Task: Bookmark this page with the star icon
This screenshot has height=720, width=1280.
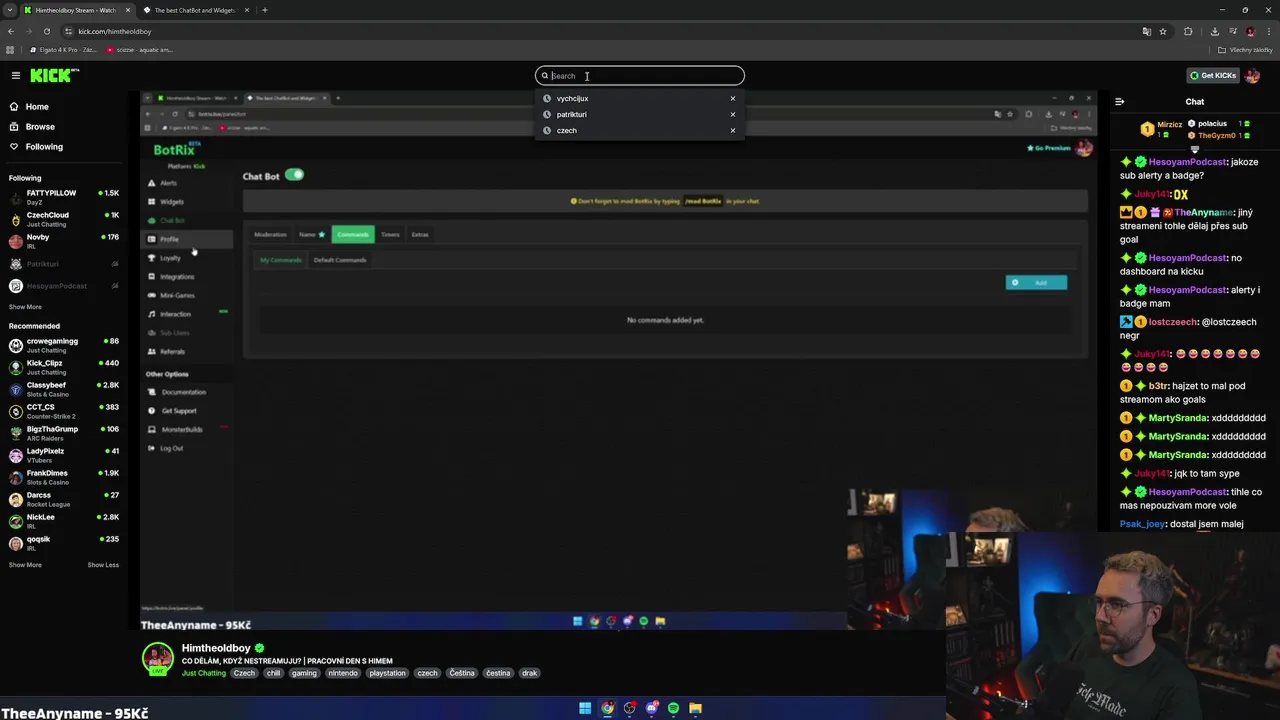Action: 1162,31
